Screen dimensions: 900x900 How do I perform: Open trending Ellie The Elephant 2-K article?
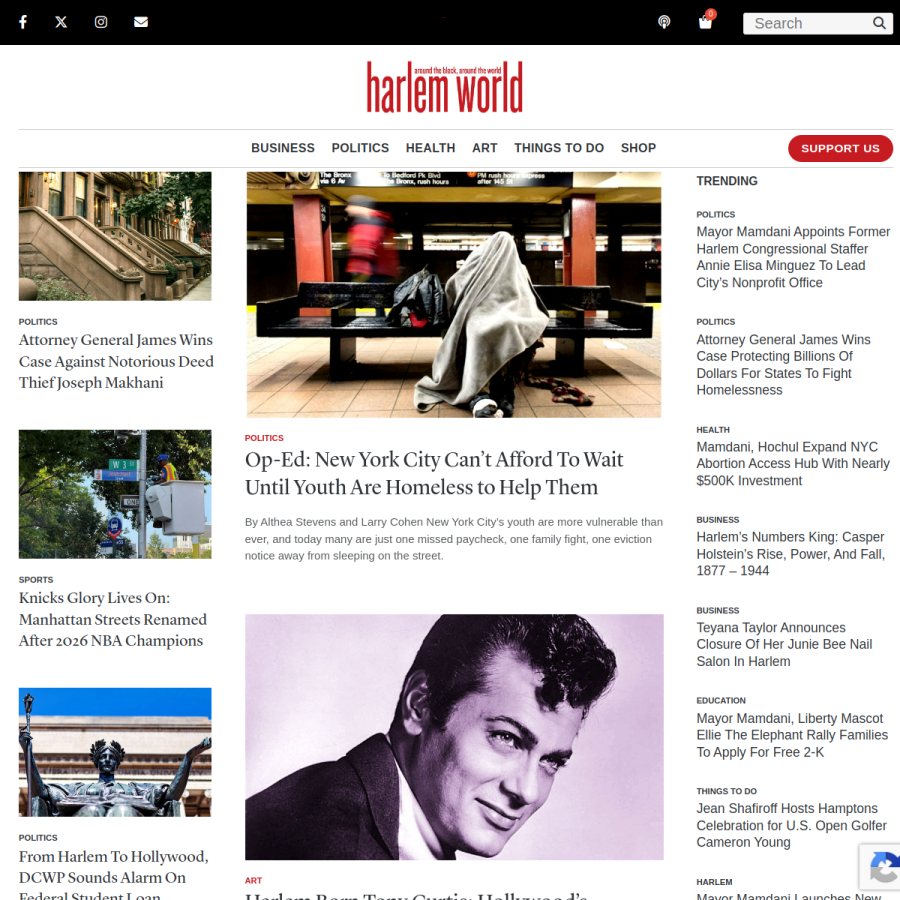pyautogui.click(x=792, y=735)
